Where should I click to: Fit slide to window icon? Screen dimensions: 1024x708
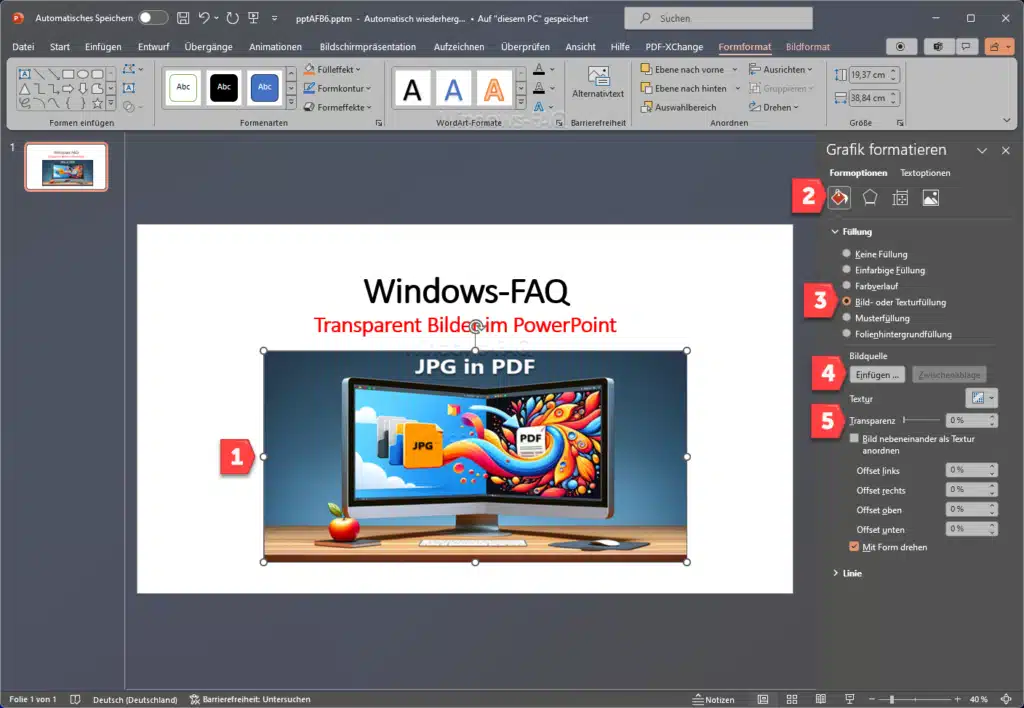pyautogui.click(x=1006, y=700)
